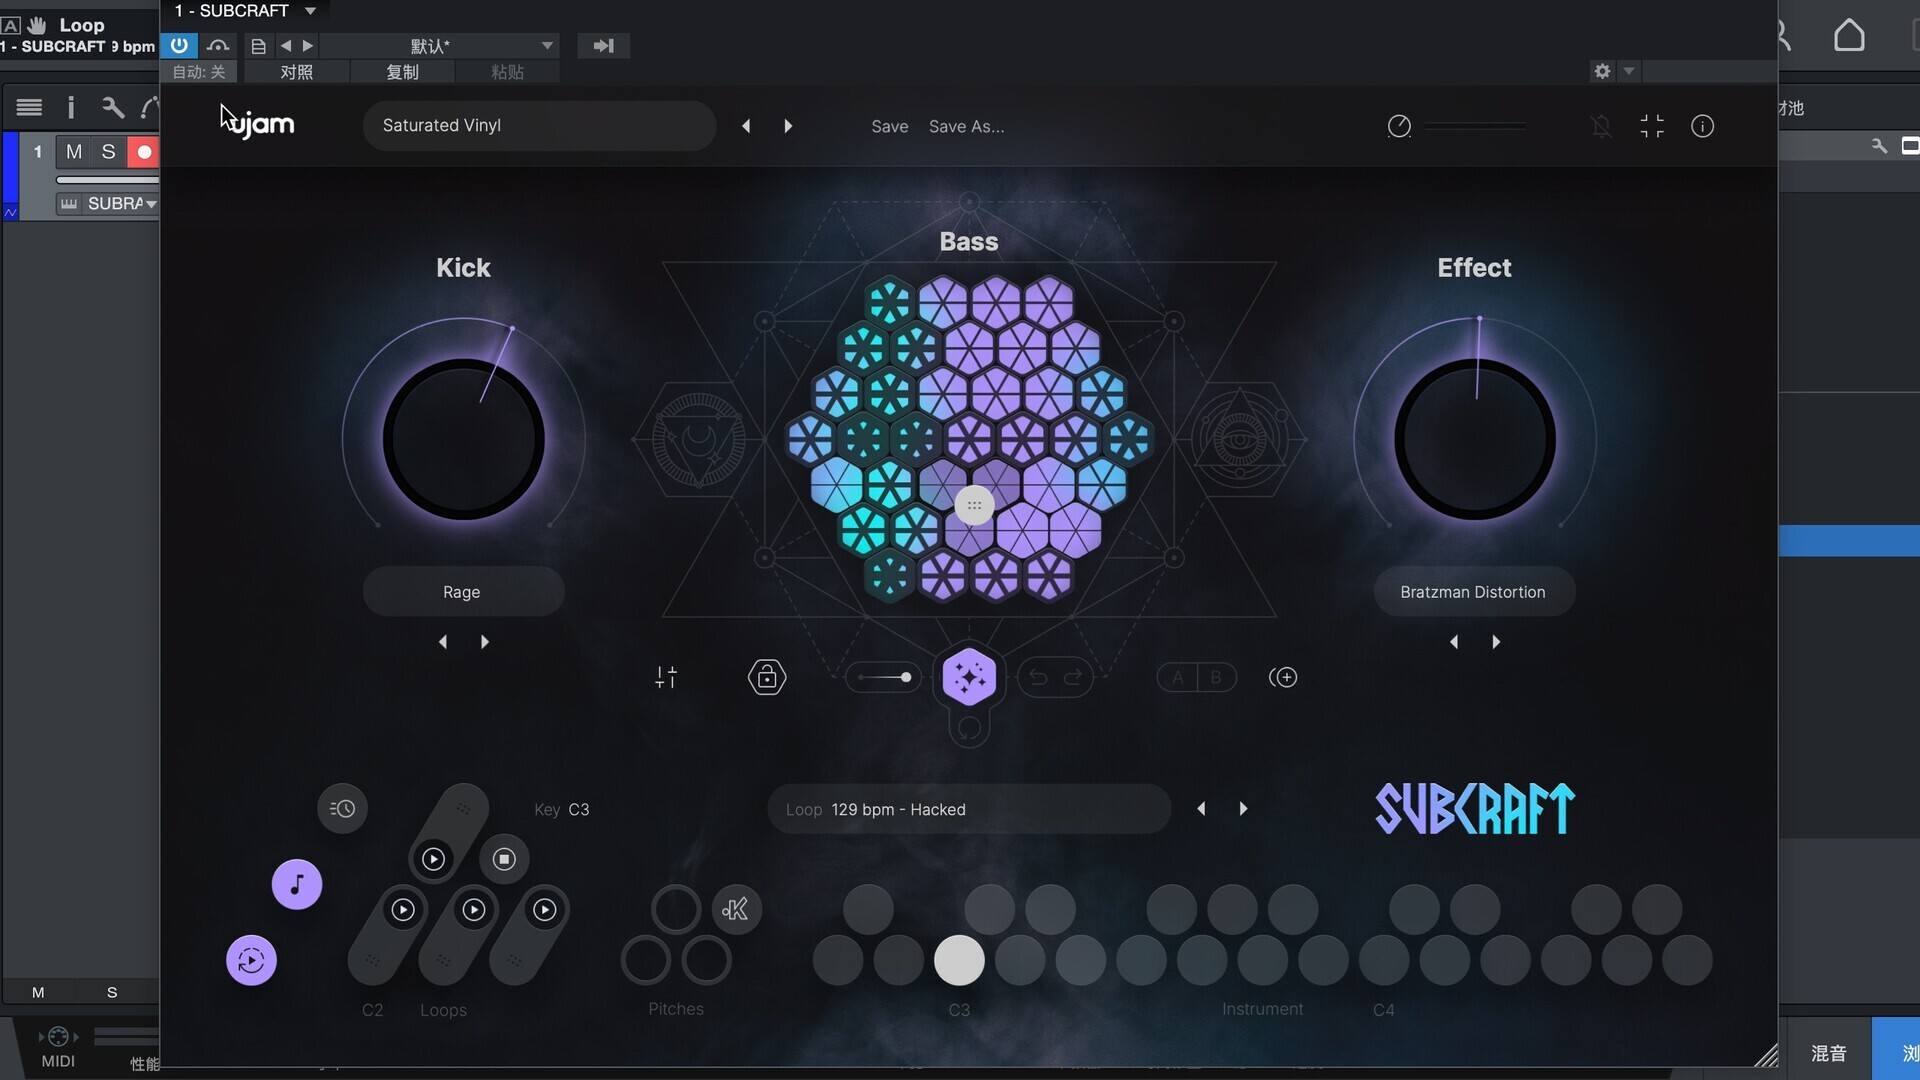Toggle the purple note mode button
Image resolution: width=1920 pixels, height=1080 pixels.
(297, 884)
